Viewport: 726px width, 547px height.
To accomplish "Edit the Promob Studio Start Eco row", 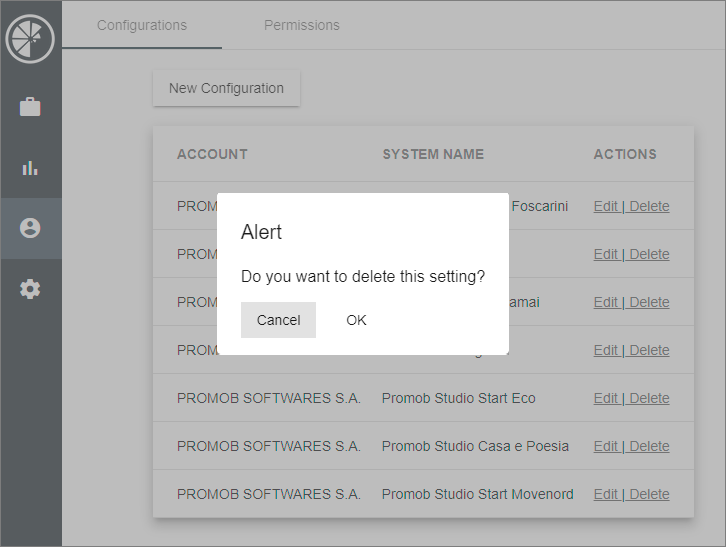I will pyautogui.click(x=605, y=398).
